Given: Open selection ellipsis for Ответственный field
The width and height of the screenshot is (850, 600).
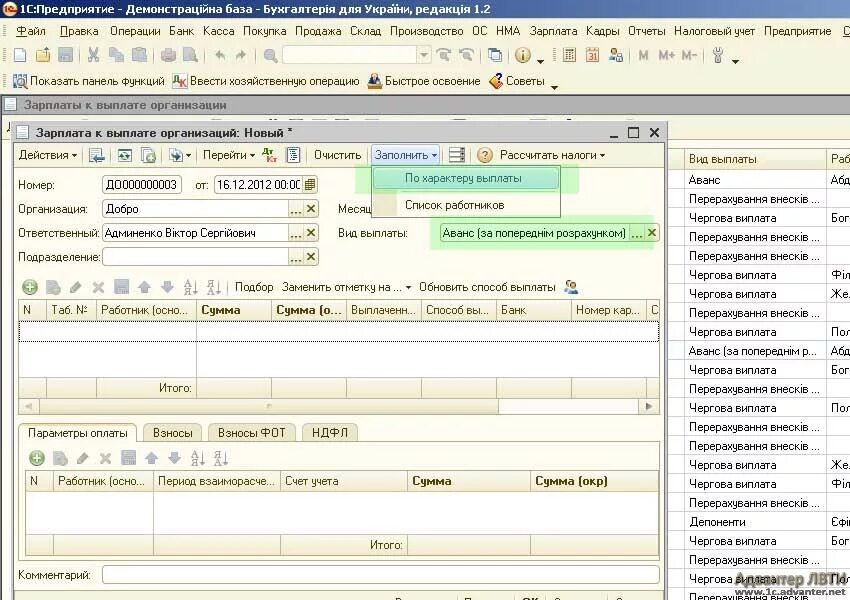Looking at the screenshot, I should coord(295,233).
